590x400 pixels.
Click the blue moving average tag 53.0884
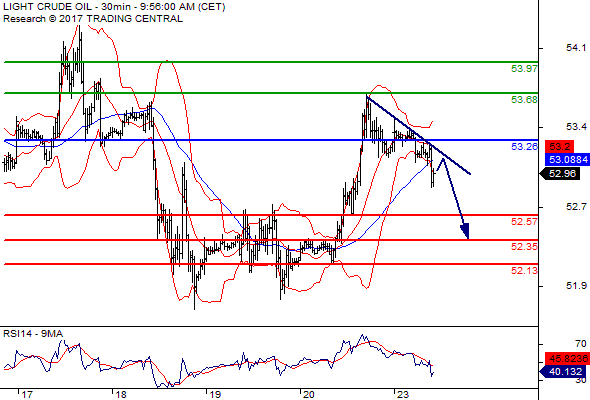pyautogui.click(x=567, y=160)
